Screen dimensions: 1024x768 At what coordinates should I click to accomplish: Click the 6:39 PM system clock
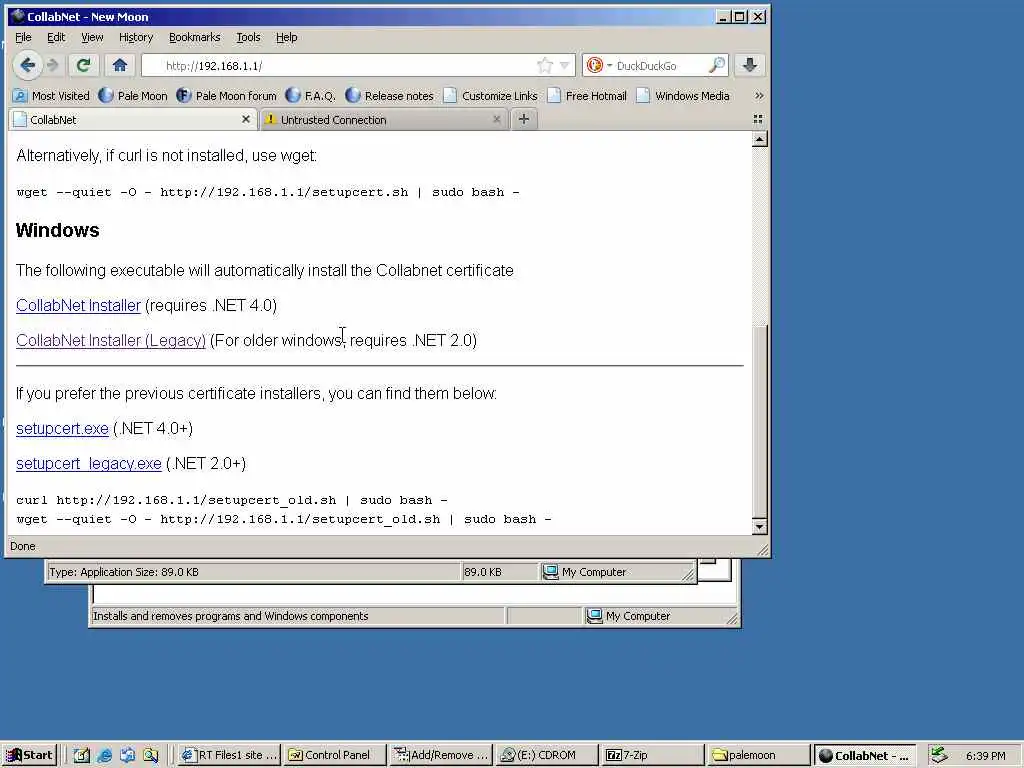pos(985,756)
